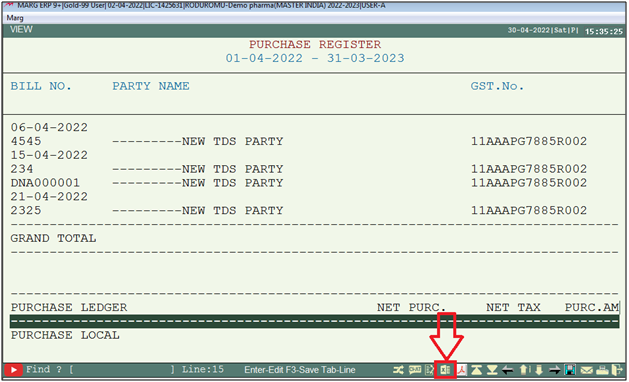Click NEW TDS PARTY on bill 4545 row

coord(233,141)
